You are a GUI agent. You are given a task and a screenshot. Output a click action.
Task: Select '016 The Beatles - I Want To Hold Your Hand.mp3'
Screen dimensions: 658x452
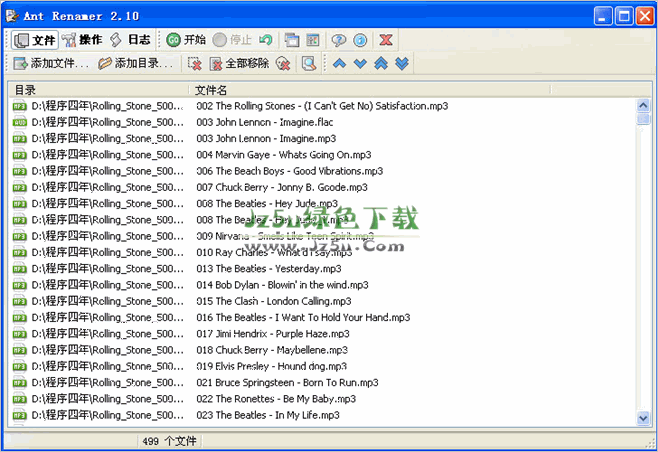(x=303, y=318)
